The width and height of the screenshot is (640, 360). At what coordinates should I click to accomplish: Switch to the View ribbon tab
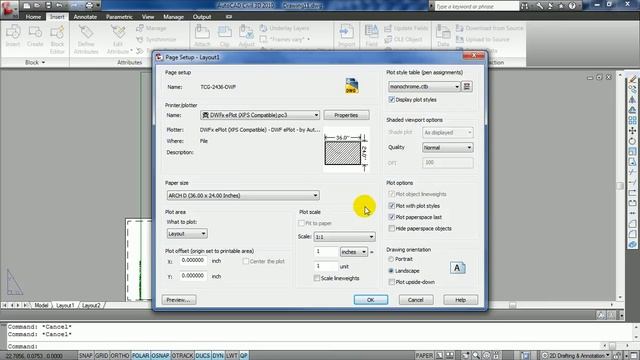(148, 17)
